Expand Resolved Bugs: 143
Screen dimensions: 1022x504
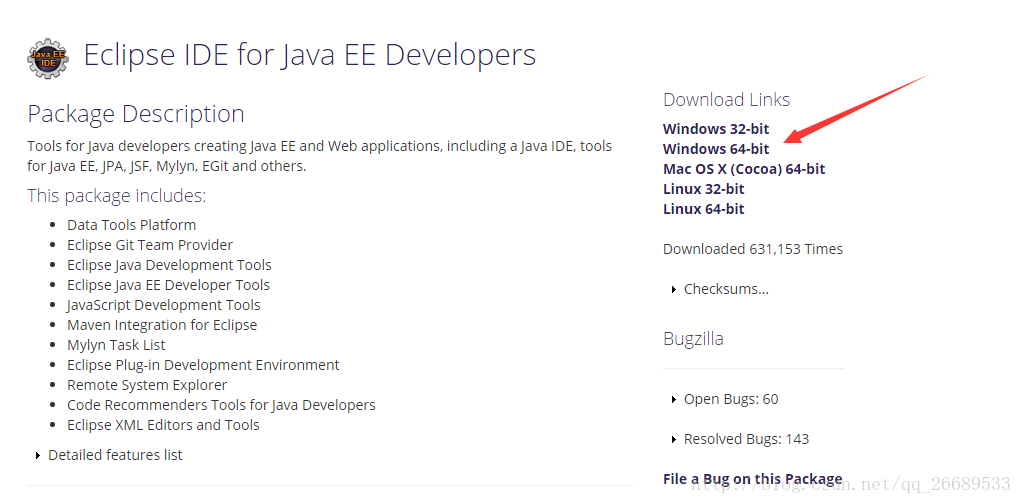[x=740, y=439]
